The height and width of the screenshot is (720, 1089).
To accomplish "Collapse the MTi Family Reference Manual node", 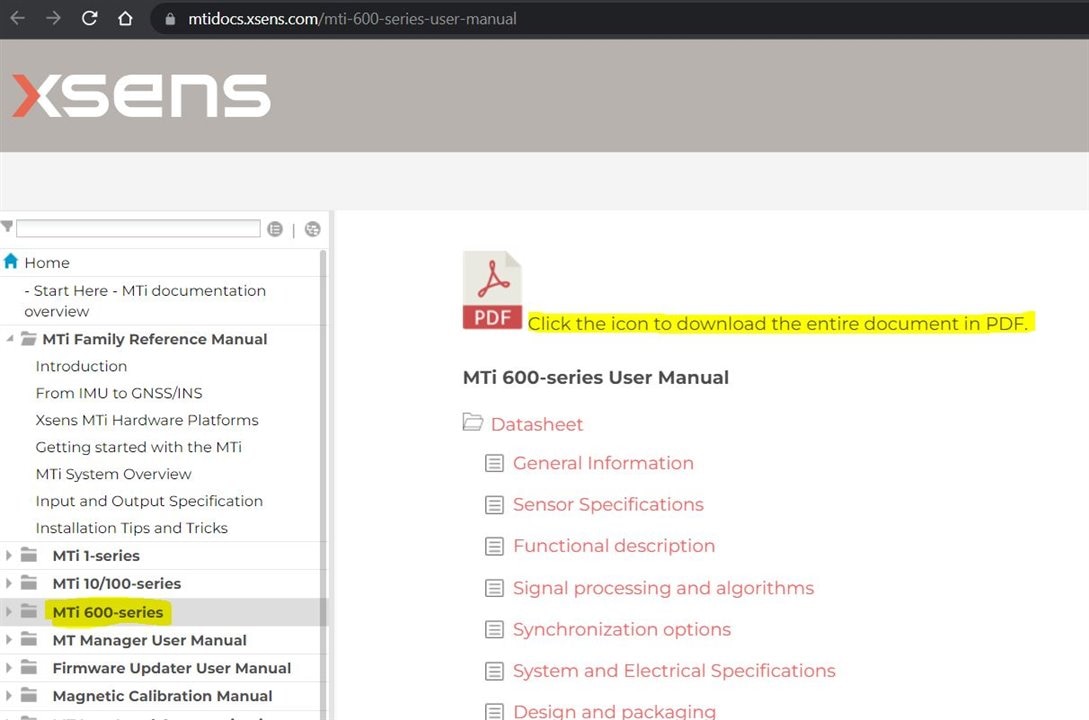I will coord(9,339).
